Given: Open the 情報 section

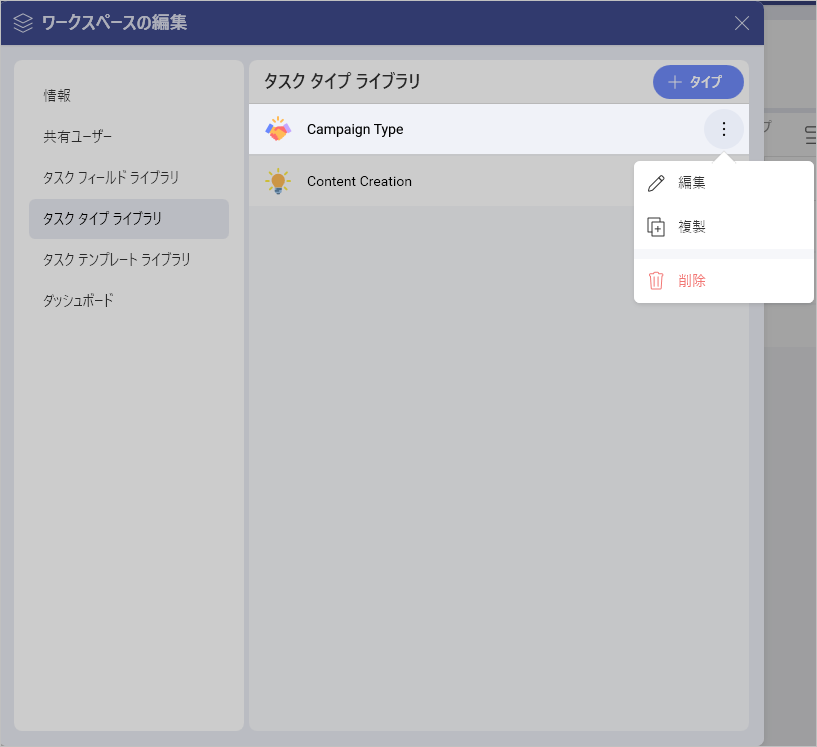Looking at the screenshot, I should click(x=129, y=95).
